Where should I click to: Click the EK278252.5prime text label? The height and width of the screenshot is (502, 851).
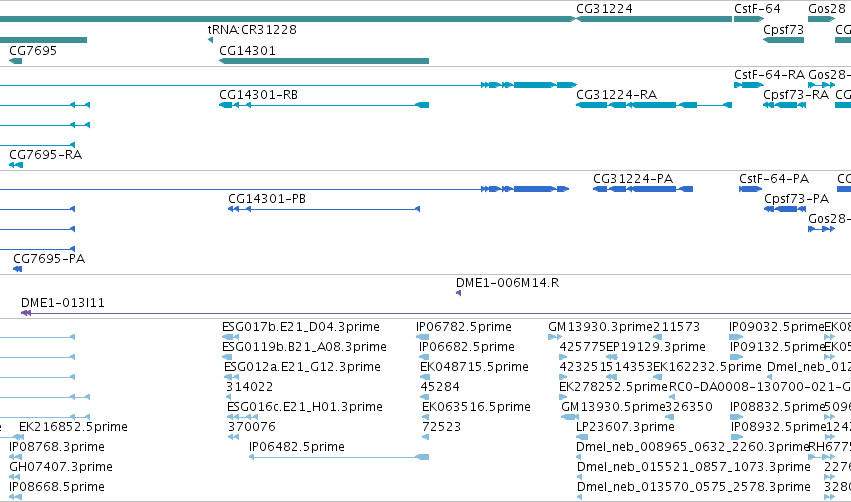(613, 387)
